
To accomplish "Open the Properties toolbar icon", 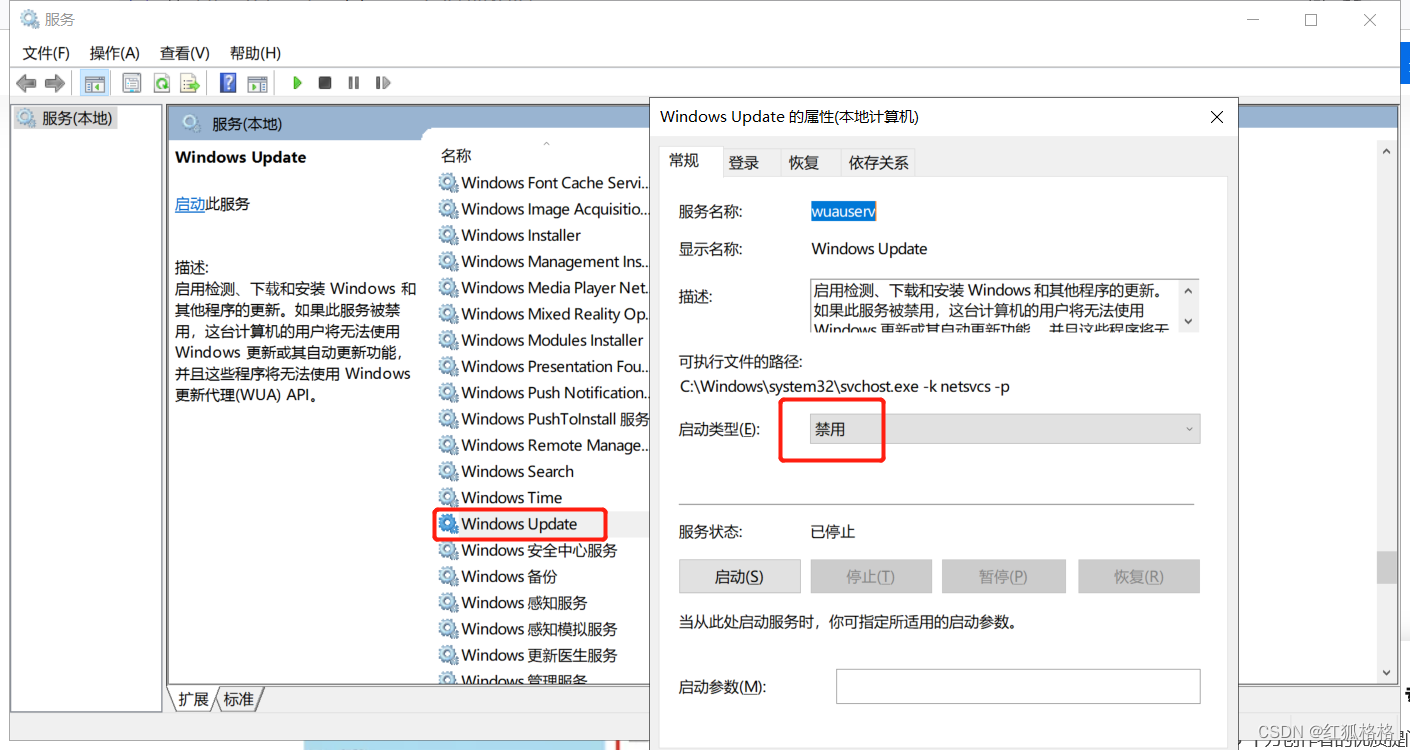I will tap(131, 83).
